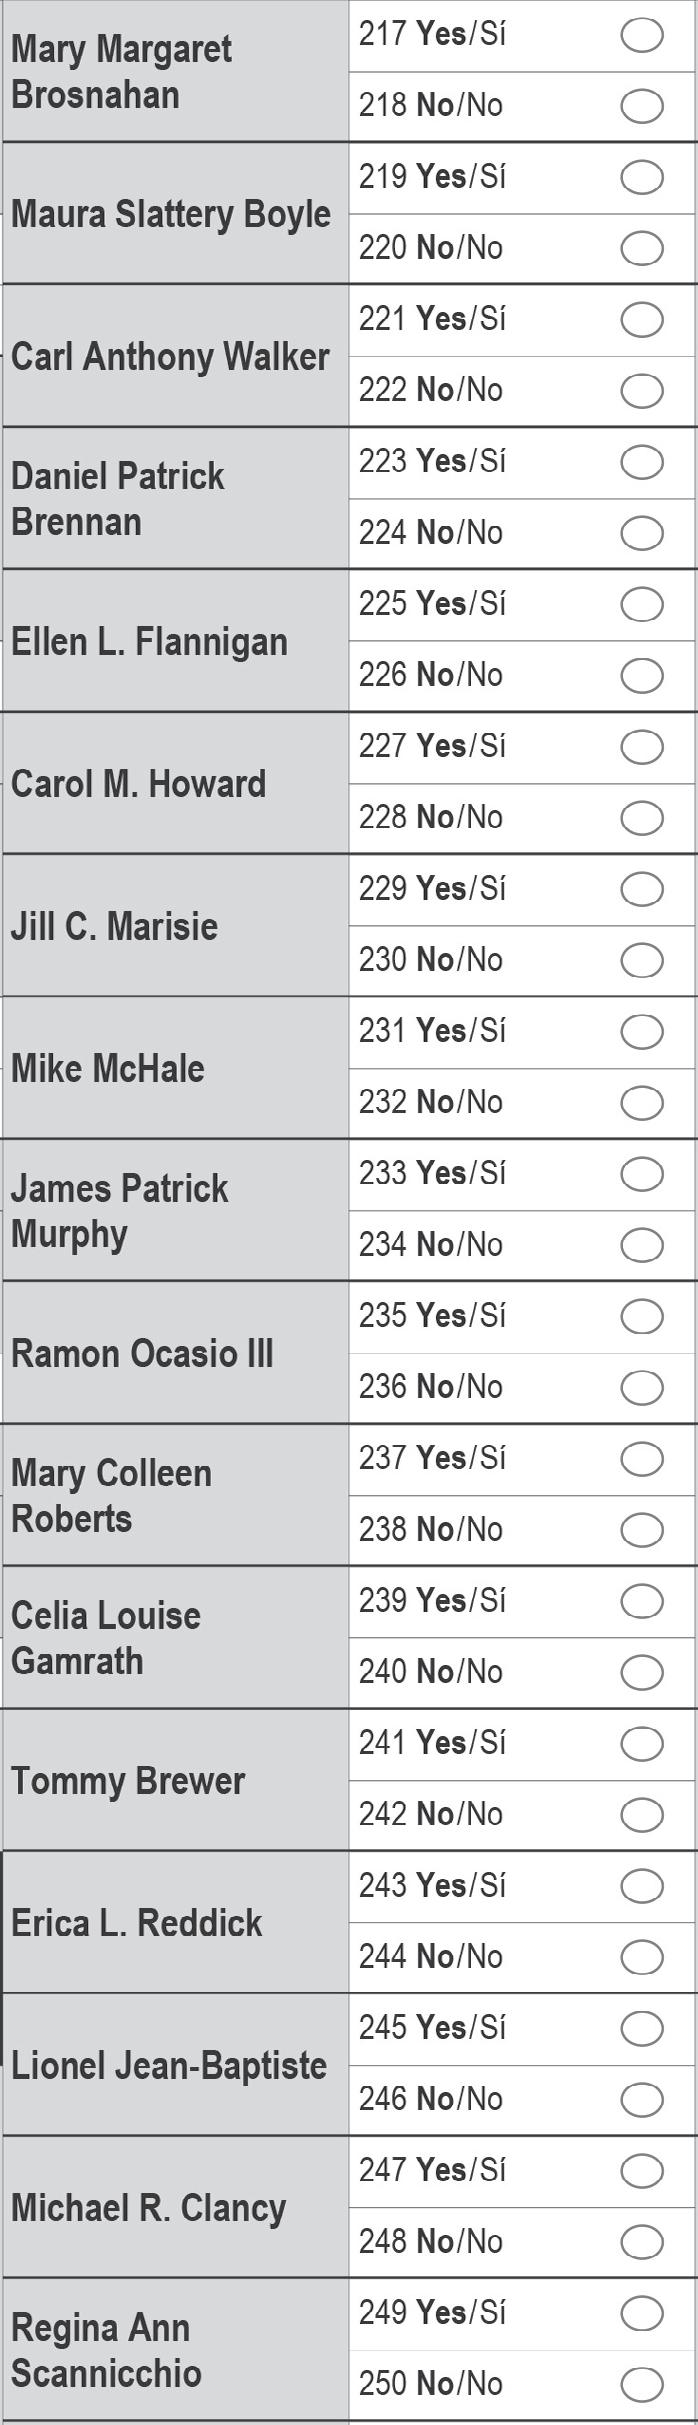Fill 236 No oval for Ramon Ocasio III
The width and height of the screenshot is (698, 2425).
642,1387
